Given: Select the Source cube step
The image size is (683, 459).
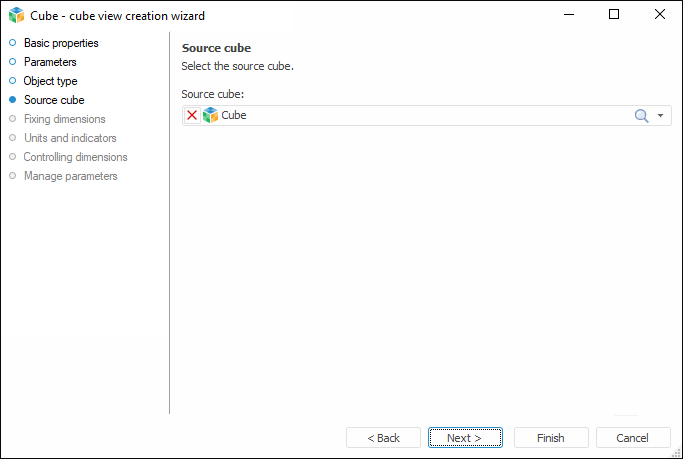Looking at the screenshot, I should click(x=54, y=100).
